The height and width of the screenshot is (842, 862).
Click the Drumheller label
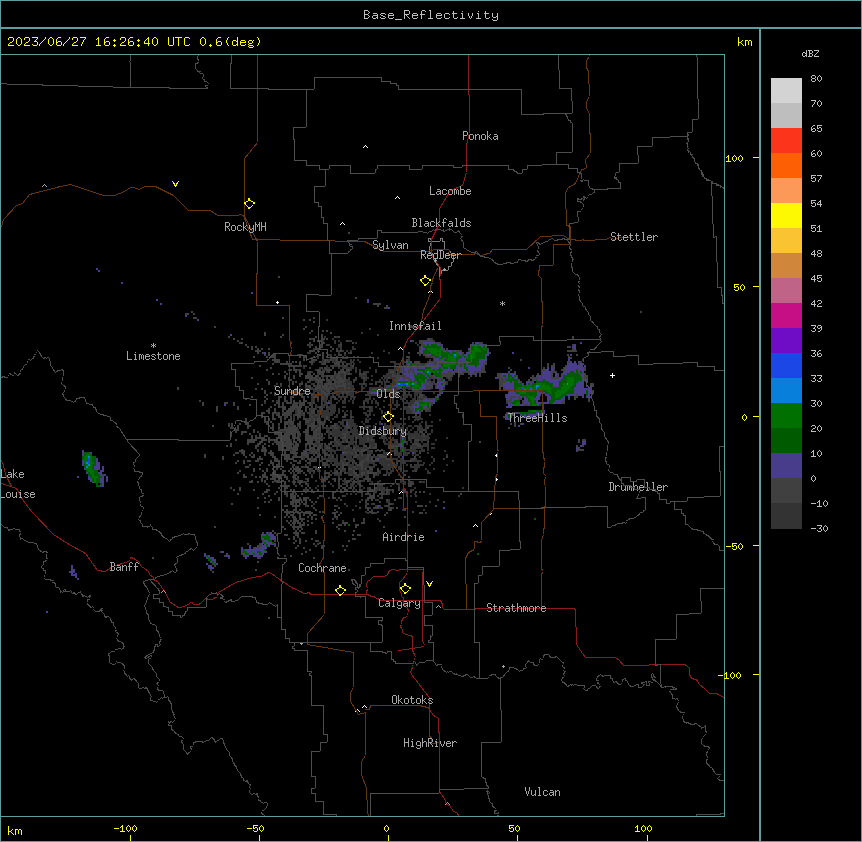pyautogui.click(x=638, y=487)
